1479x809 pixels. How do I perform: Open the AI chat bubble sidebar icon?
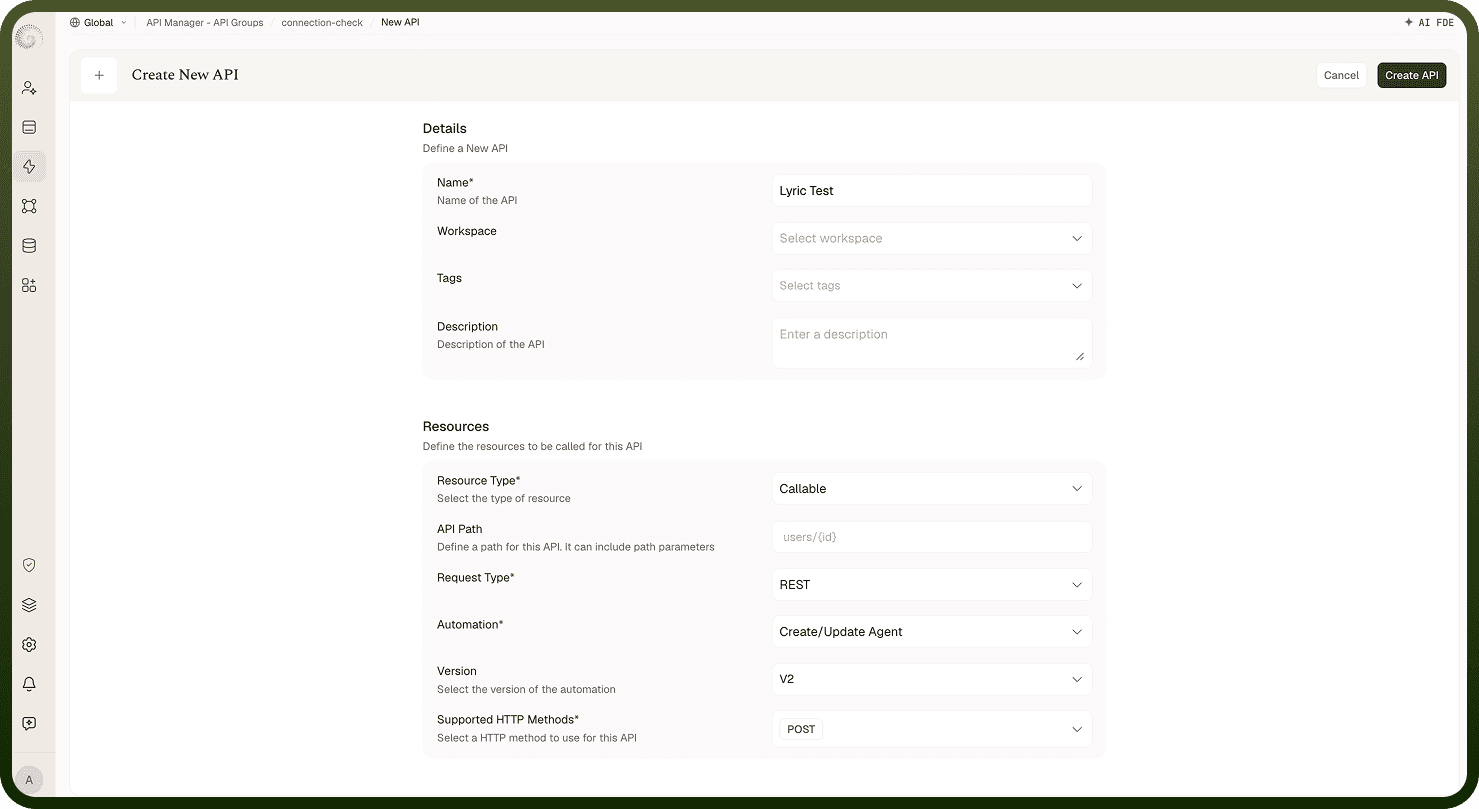tap(29, 723)
